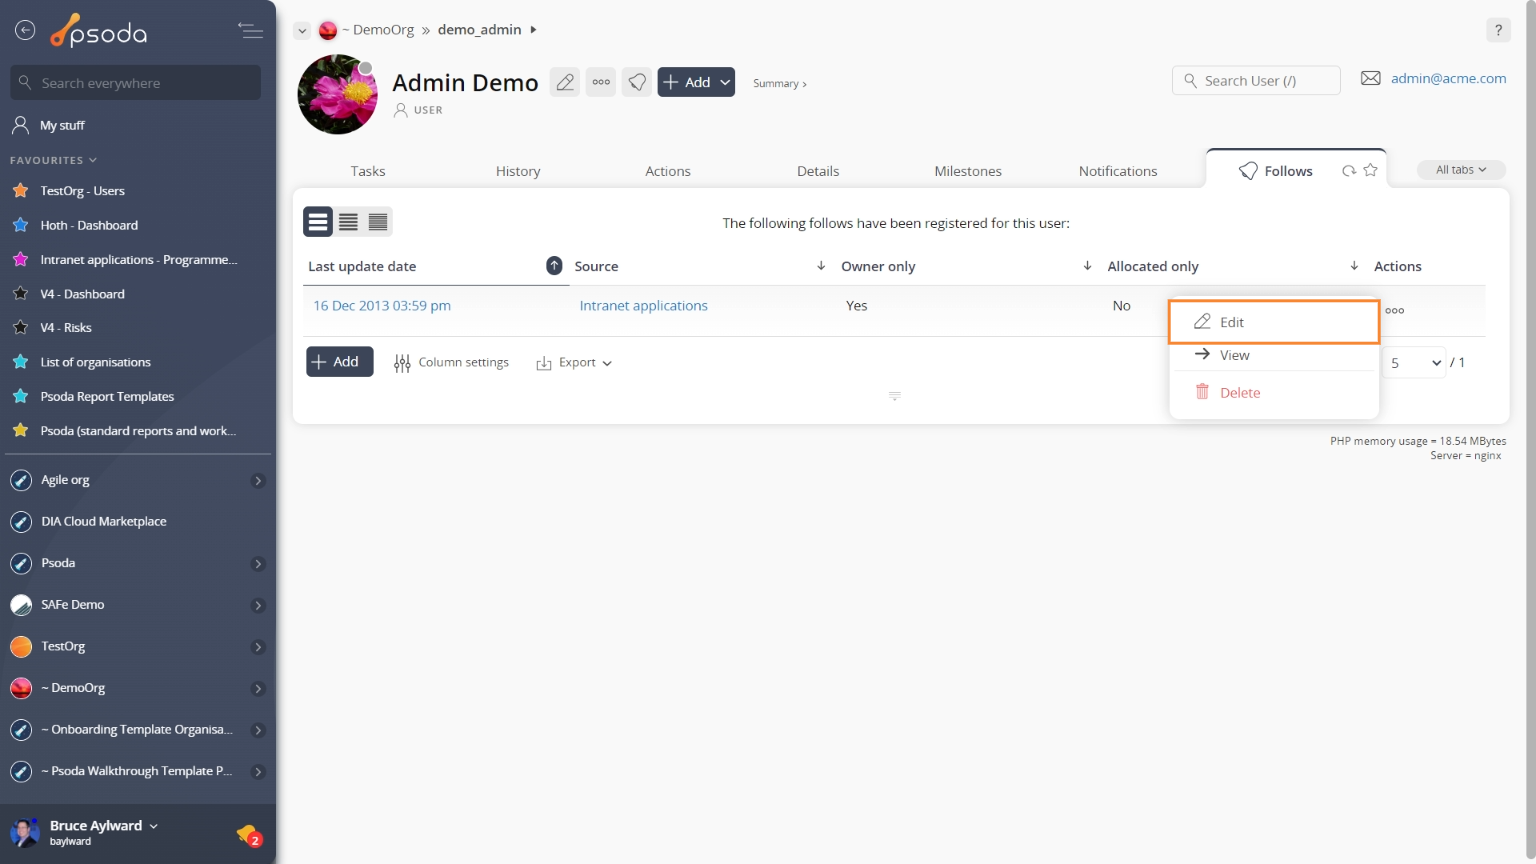Expand ~ Psoda Walkthrough Template arrow
The height and width of the screenshot is (864, 1536).
[258, 772]
